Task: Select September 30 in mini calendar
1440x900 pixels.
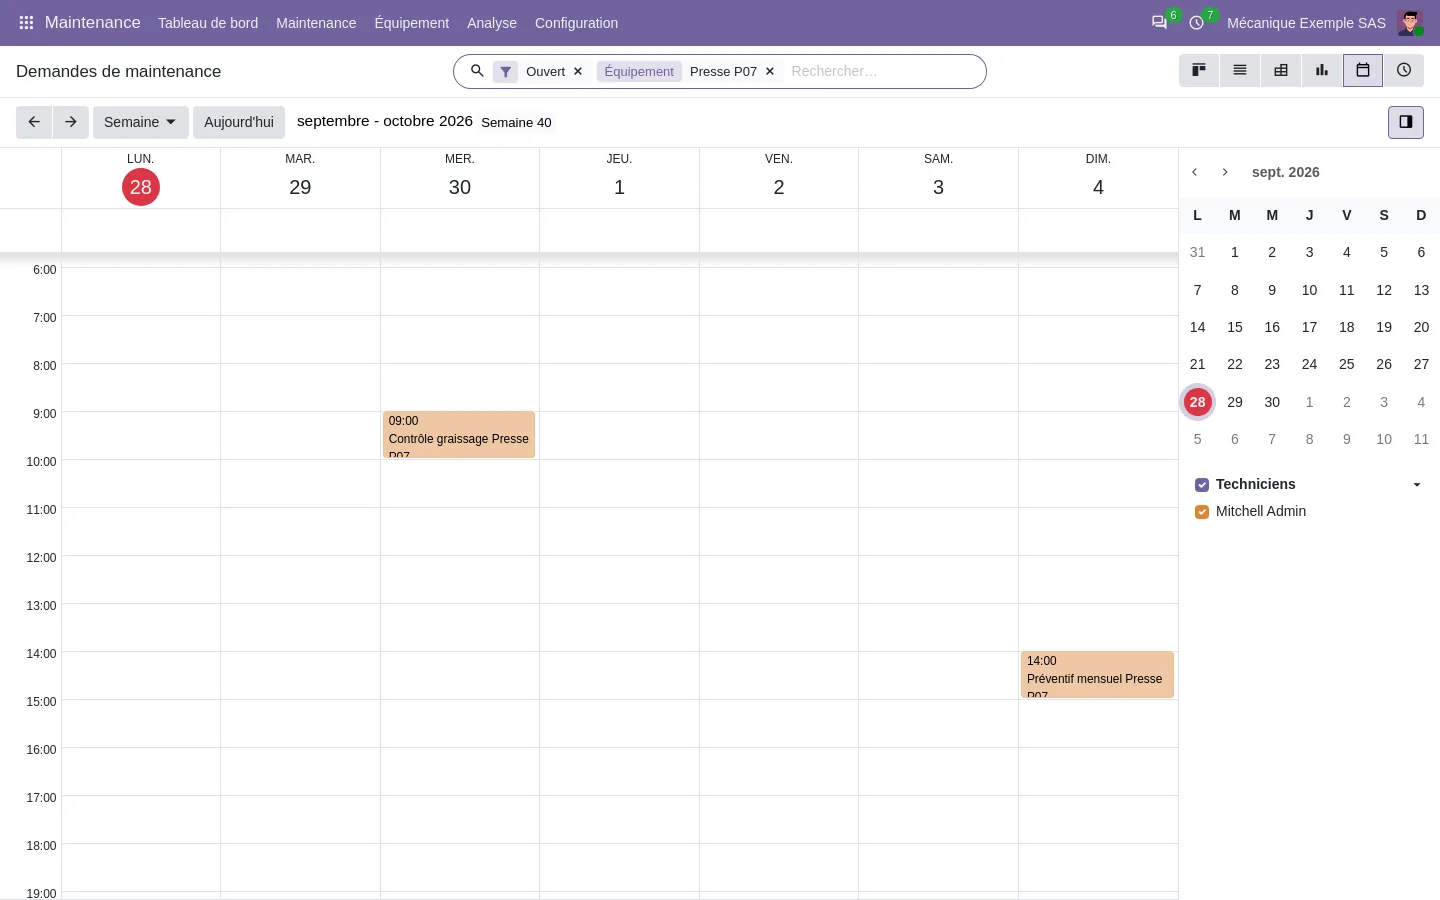Action: click(x=1272, y=402)
